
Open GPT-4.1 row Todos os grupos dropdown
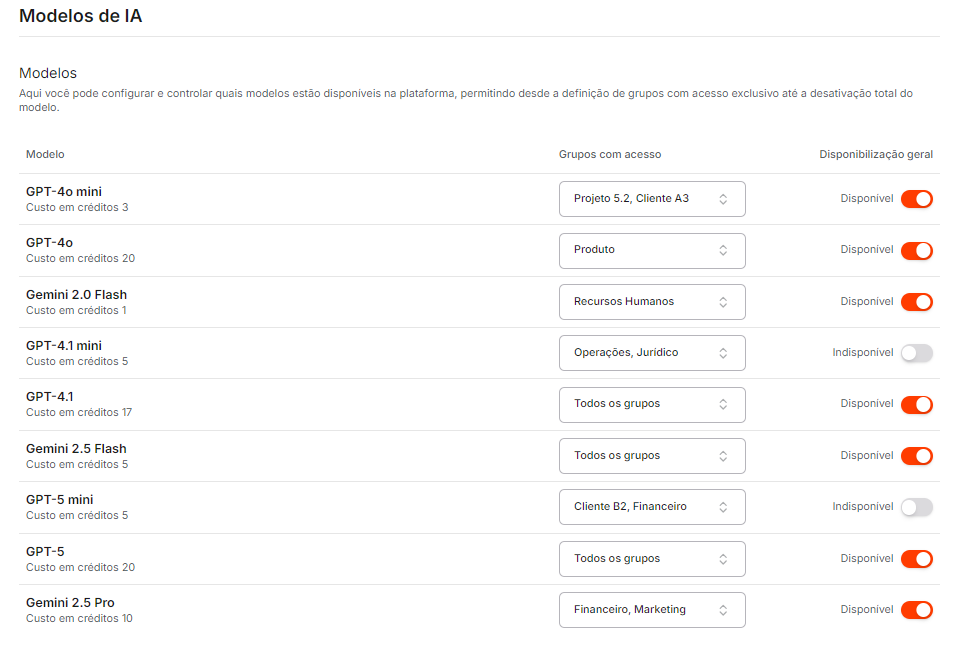(652, 405)
